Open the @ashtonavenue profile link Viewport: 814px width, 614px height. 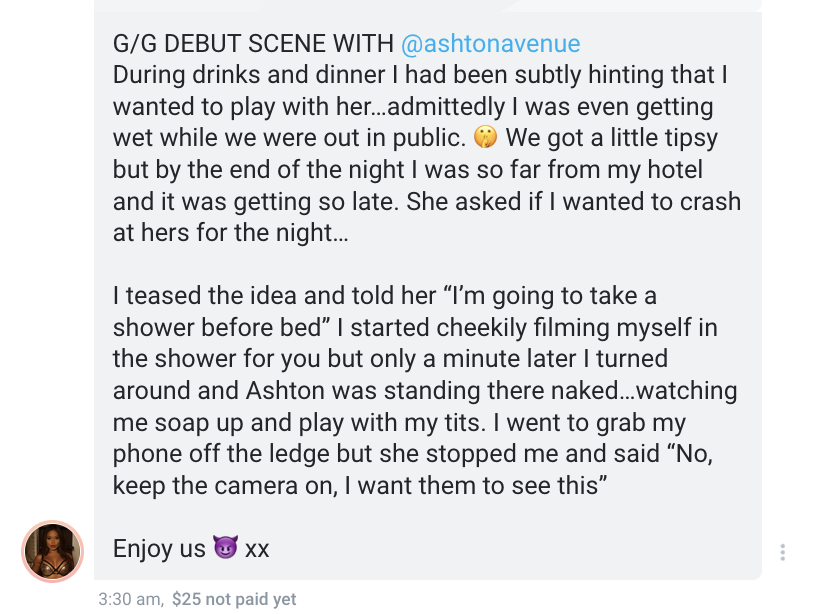pos(490,44)
